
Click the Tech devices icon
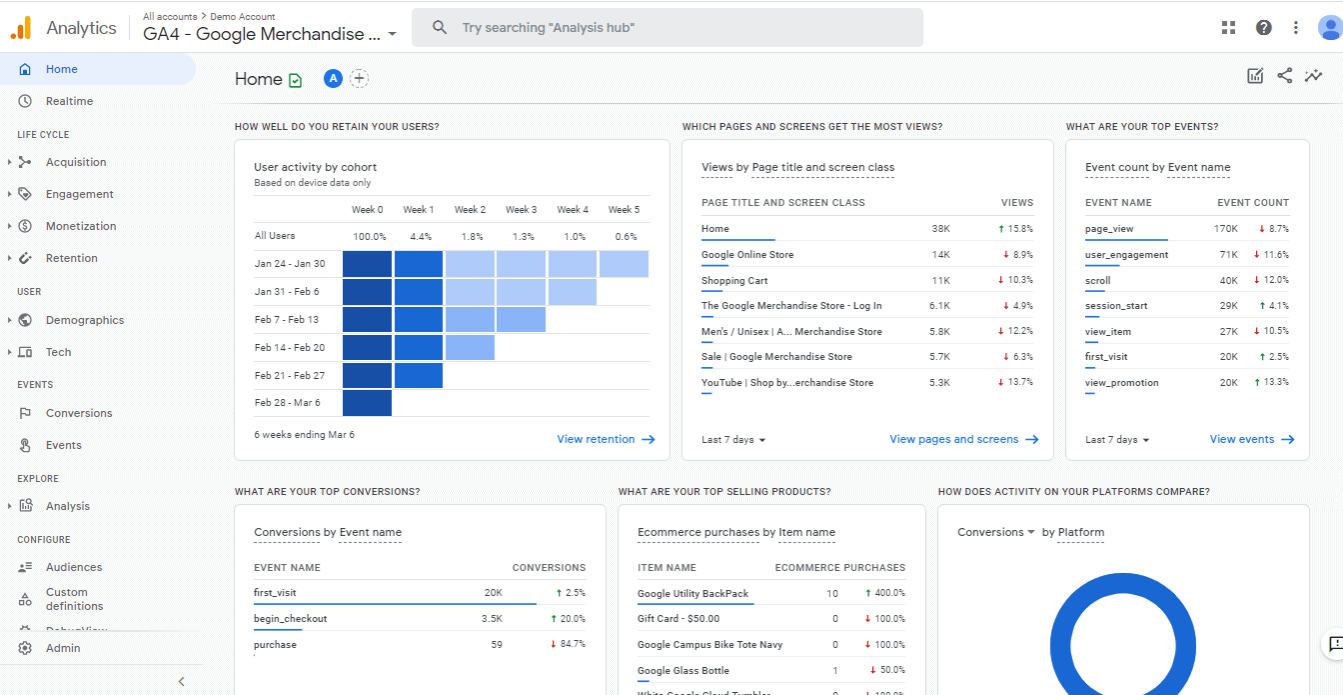click(x=25, y=352)
